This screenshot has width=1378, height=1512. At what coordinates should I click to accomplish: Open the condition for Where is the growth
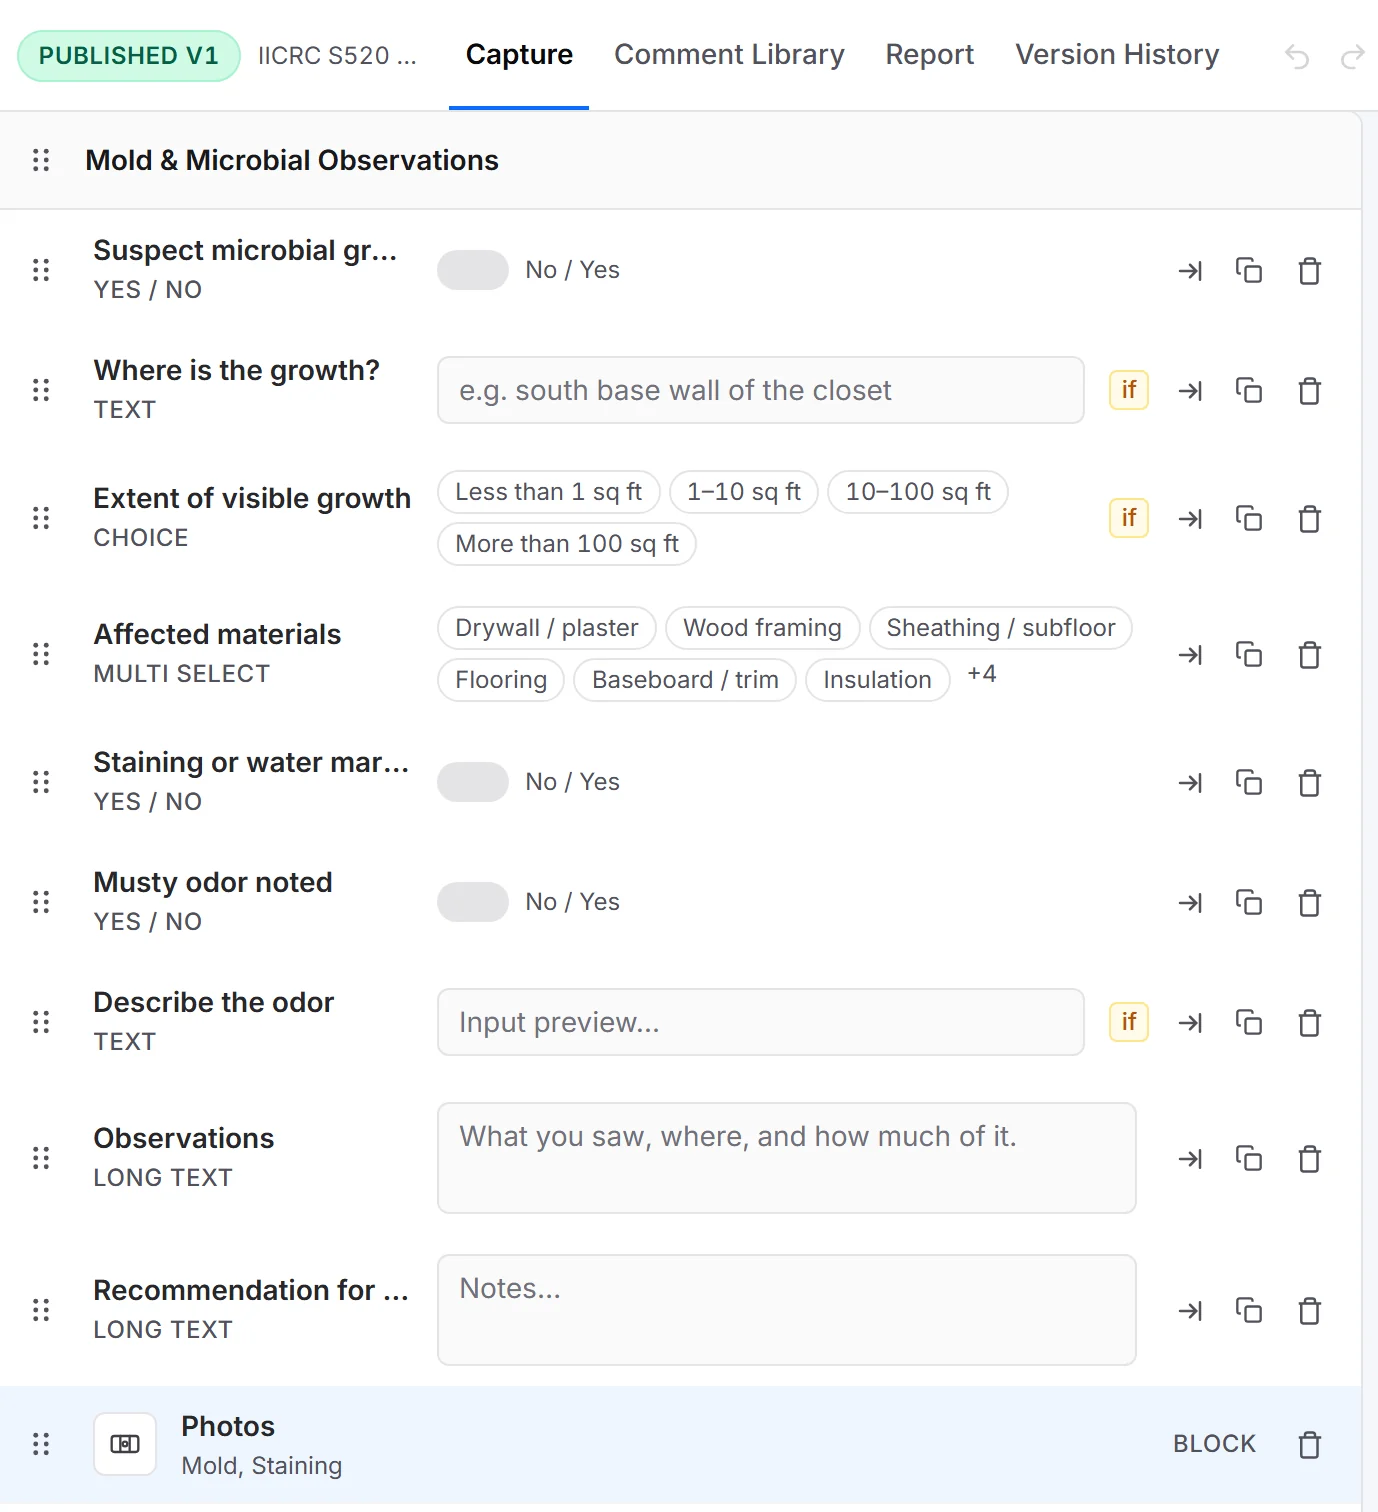click(x=1129, y=390)
